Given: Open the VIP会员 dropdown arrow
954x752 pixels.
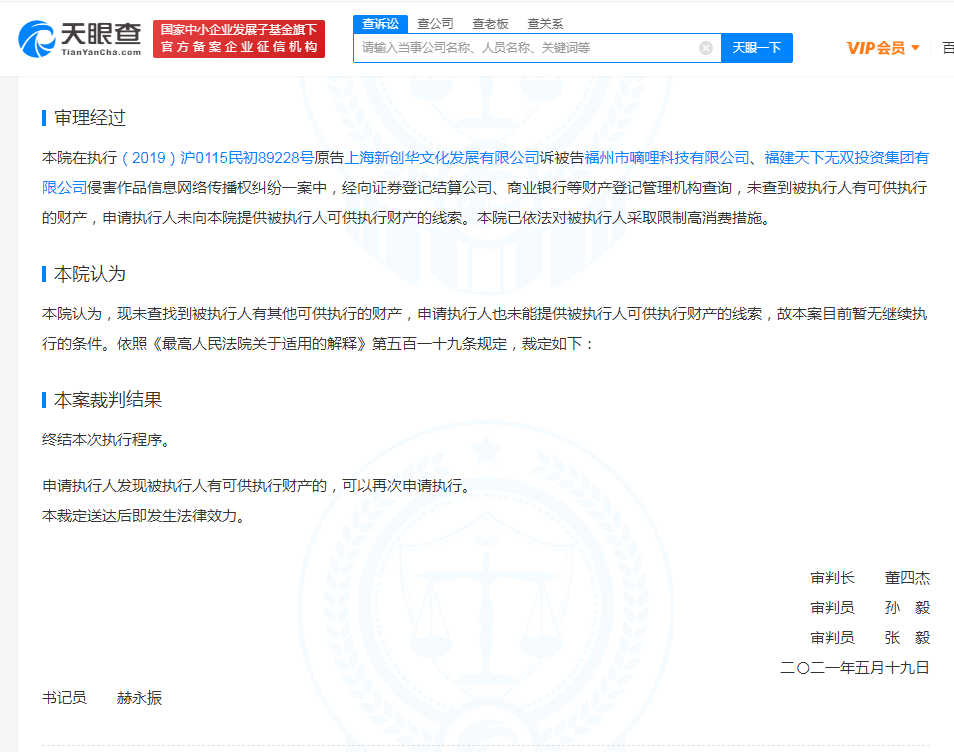Looking at the screenshot, I should click(x=916, y=46).
